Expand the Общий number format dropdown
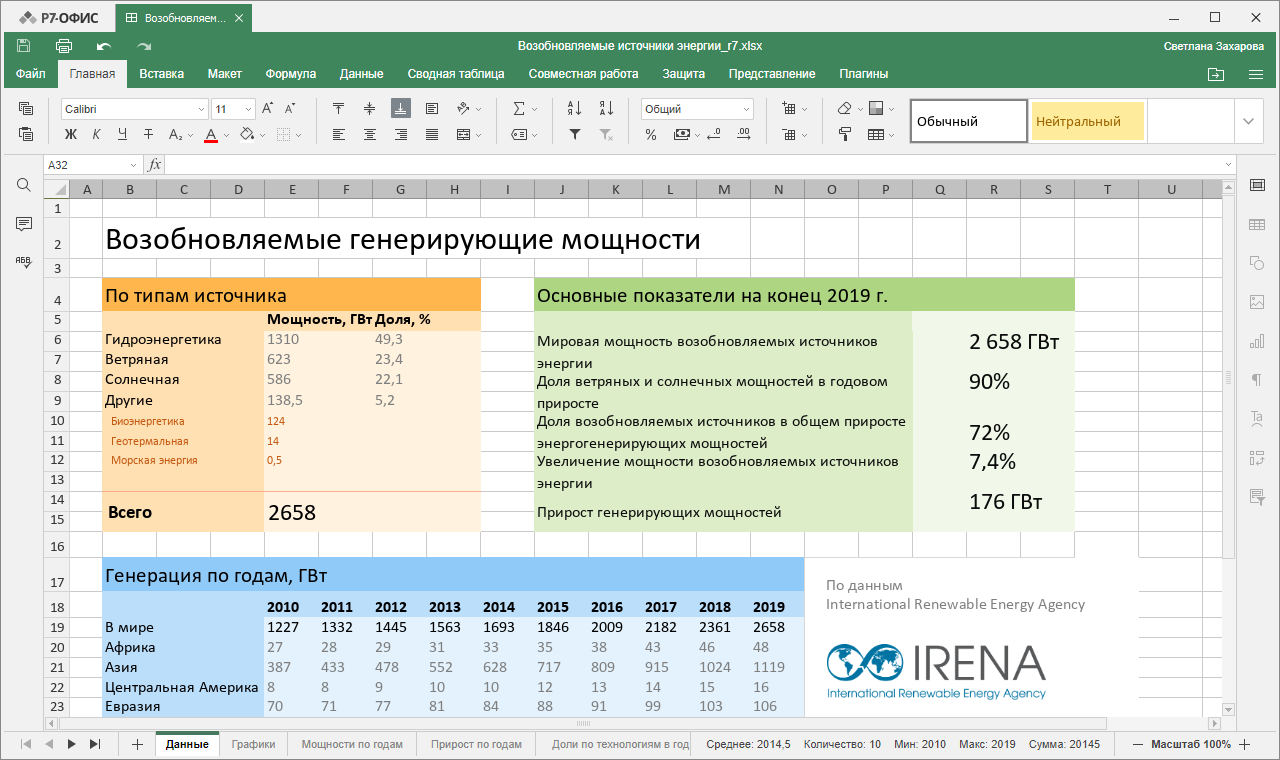 point(746,109)
